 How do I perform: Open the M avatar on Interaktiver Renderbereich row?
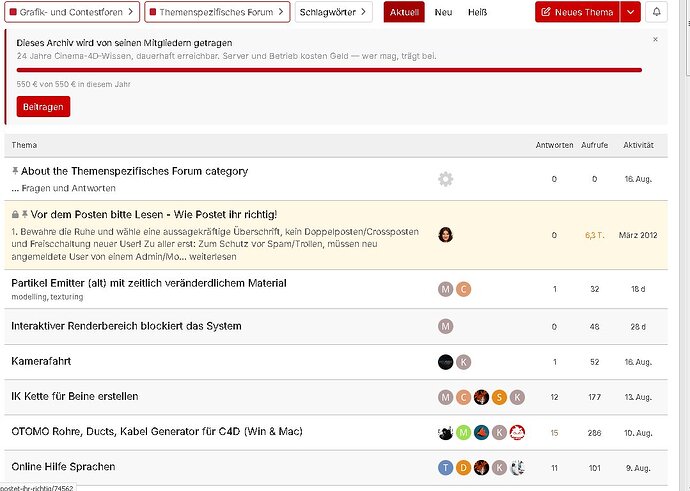[x=445, y=326]
